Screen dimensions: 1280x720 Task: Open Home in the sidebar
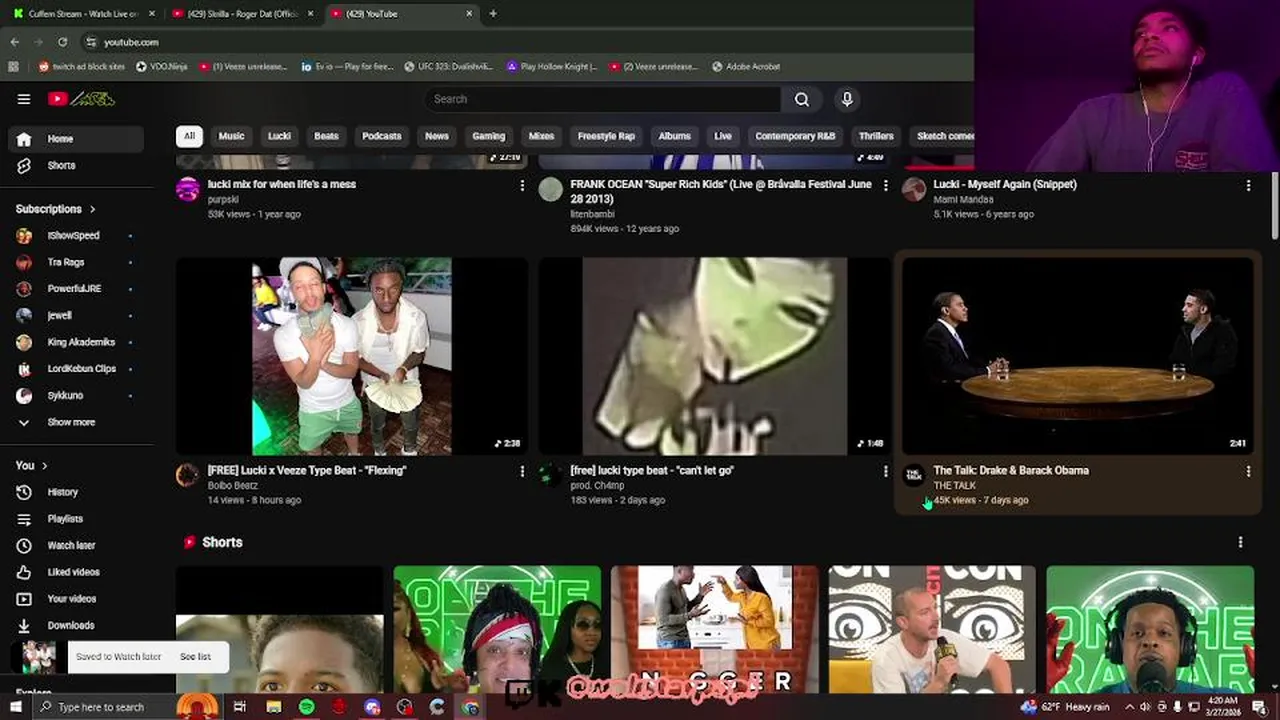coord(76,139)
